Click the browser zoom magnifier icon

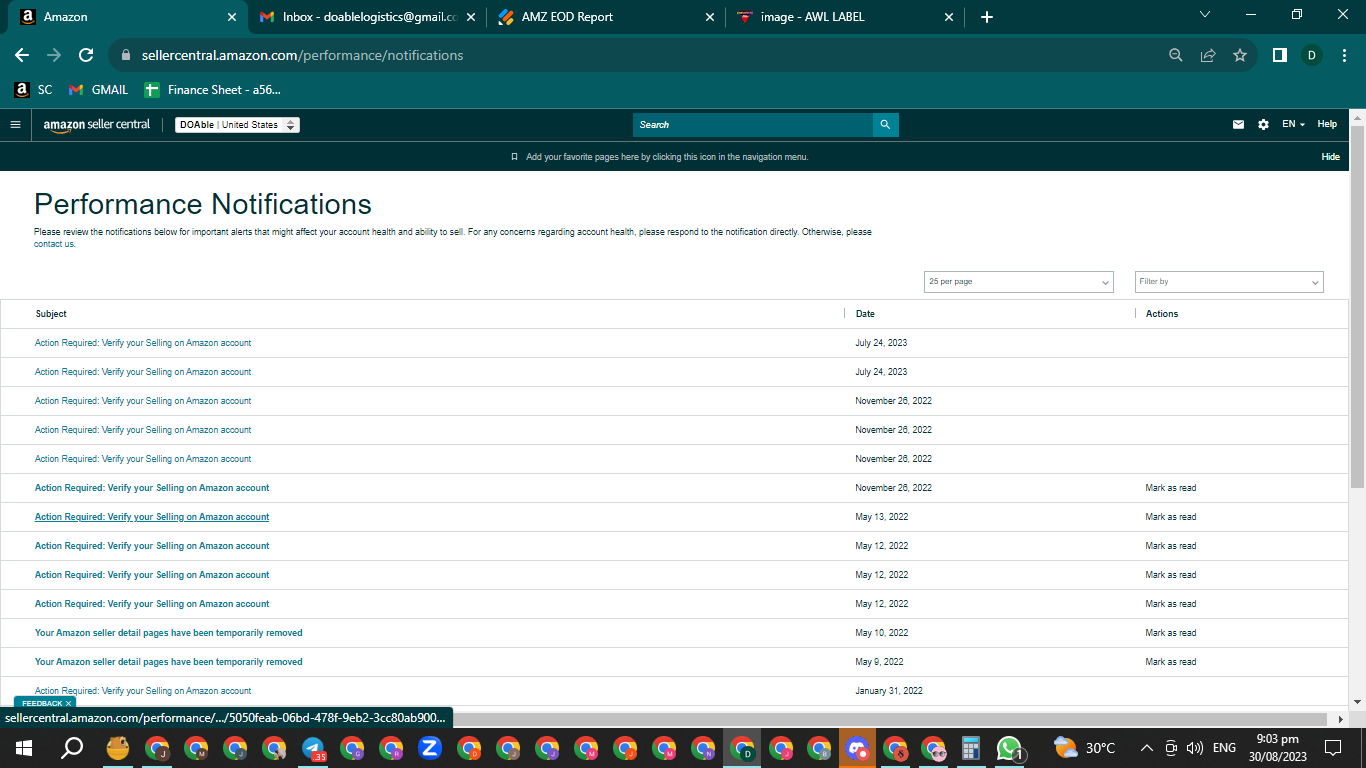(1176, 56)
